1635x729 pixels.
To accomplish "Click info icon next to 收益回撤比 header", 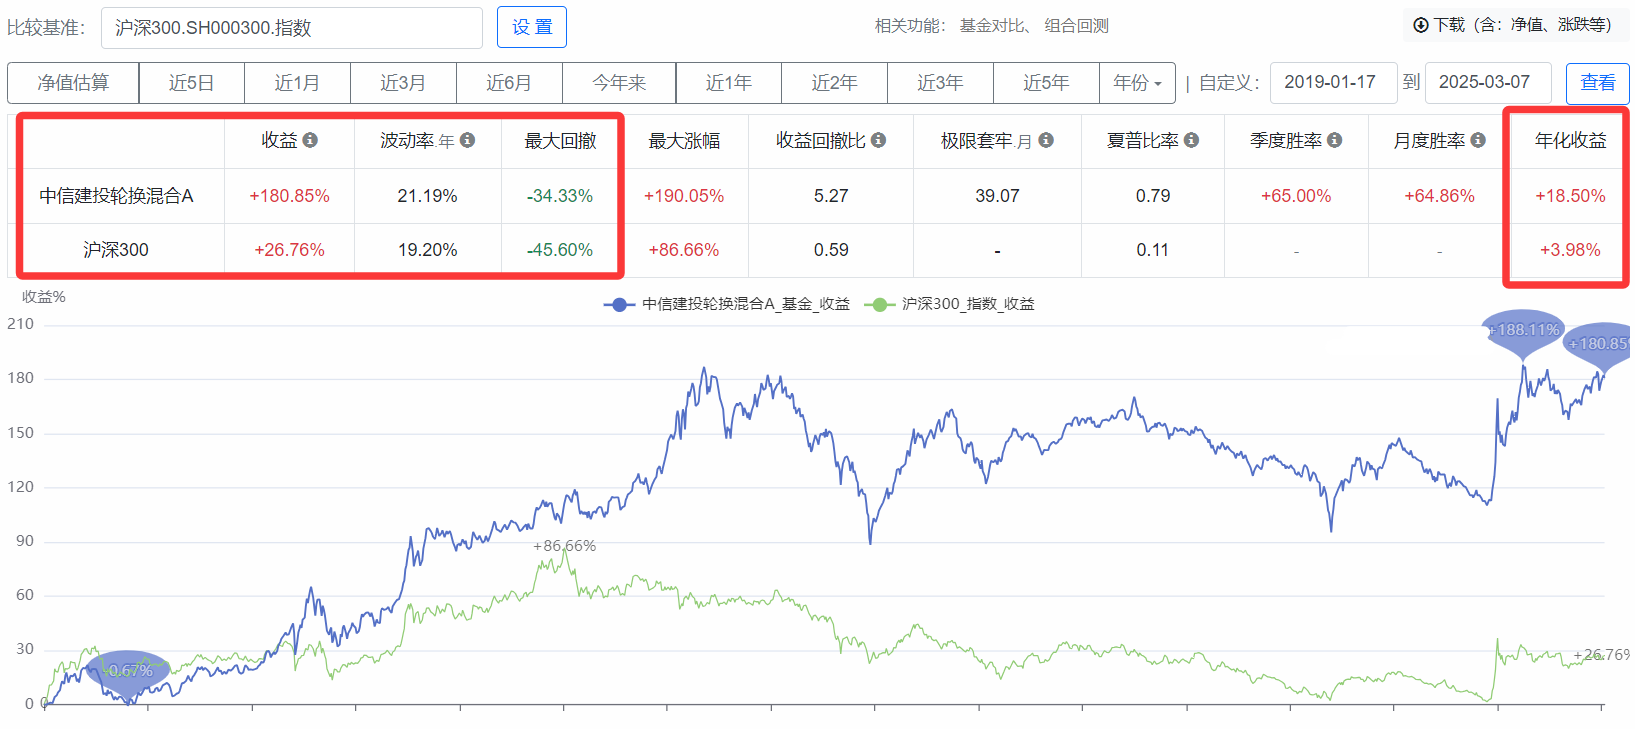I will pos(878,140).
